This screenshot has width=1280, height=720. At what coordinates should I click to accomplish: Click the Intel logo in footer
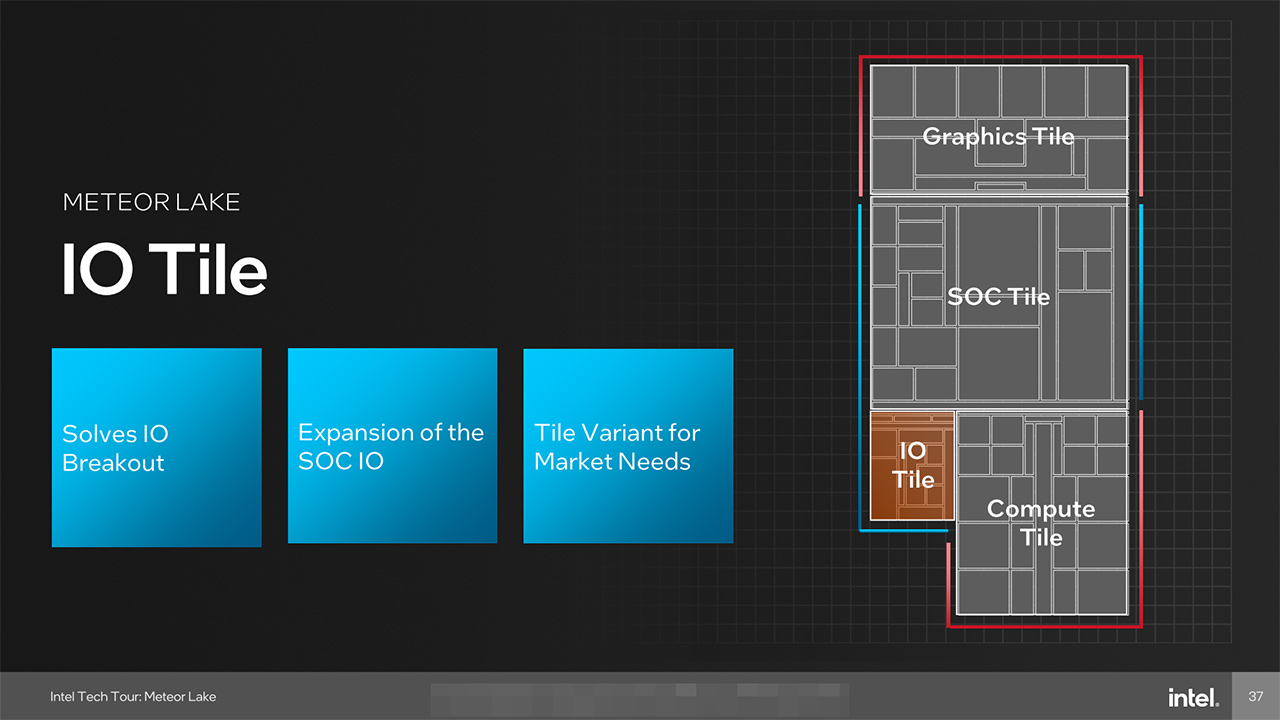point(1192,696)
